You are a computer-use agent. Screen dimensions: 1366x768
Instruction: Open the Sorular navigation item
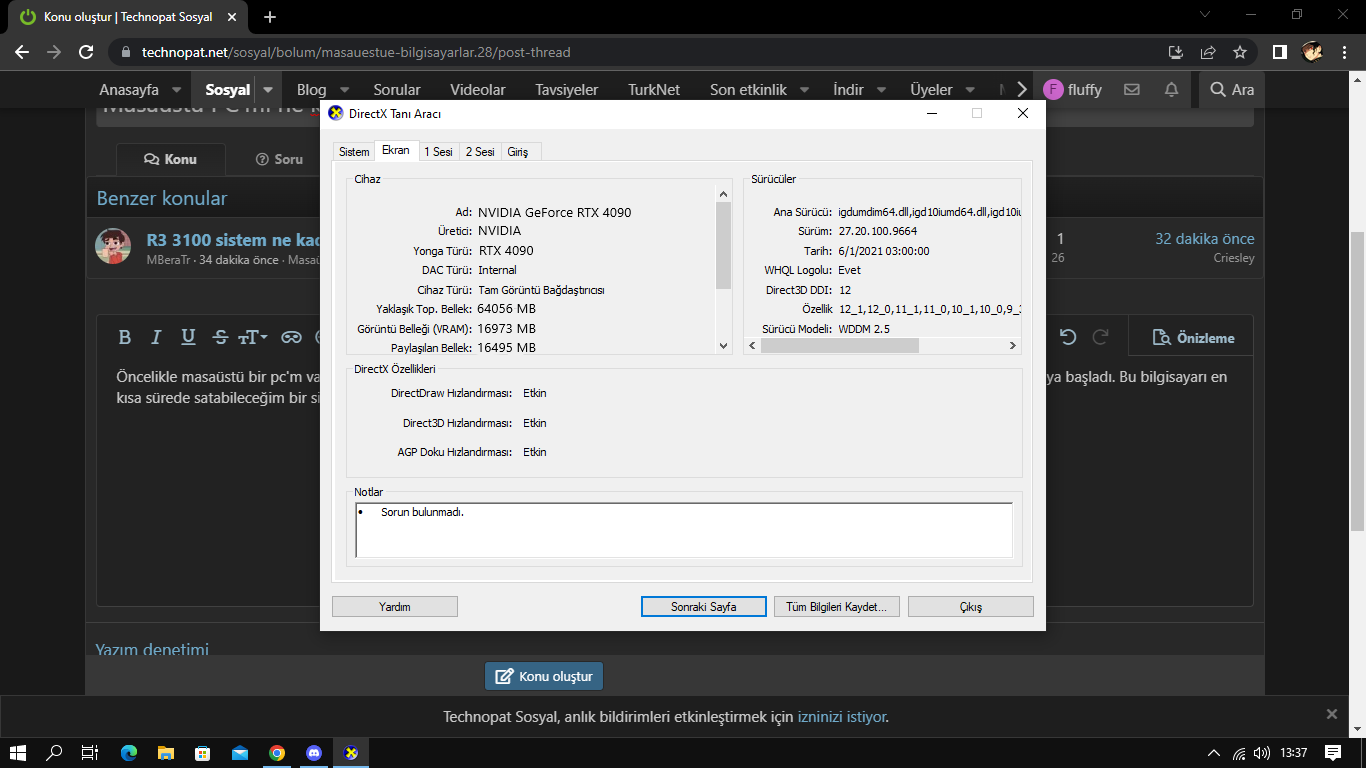click(397, 89)
